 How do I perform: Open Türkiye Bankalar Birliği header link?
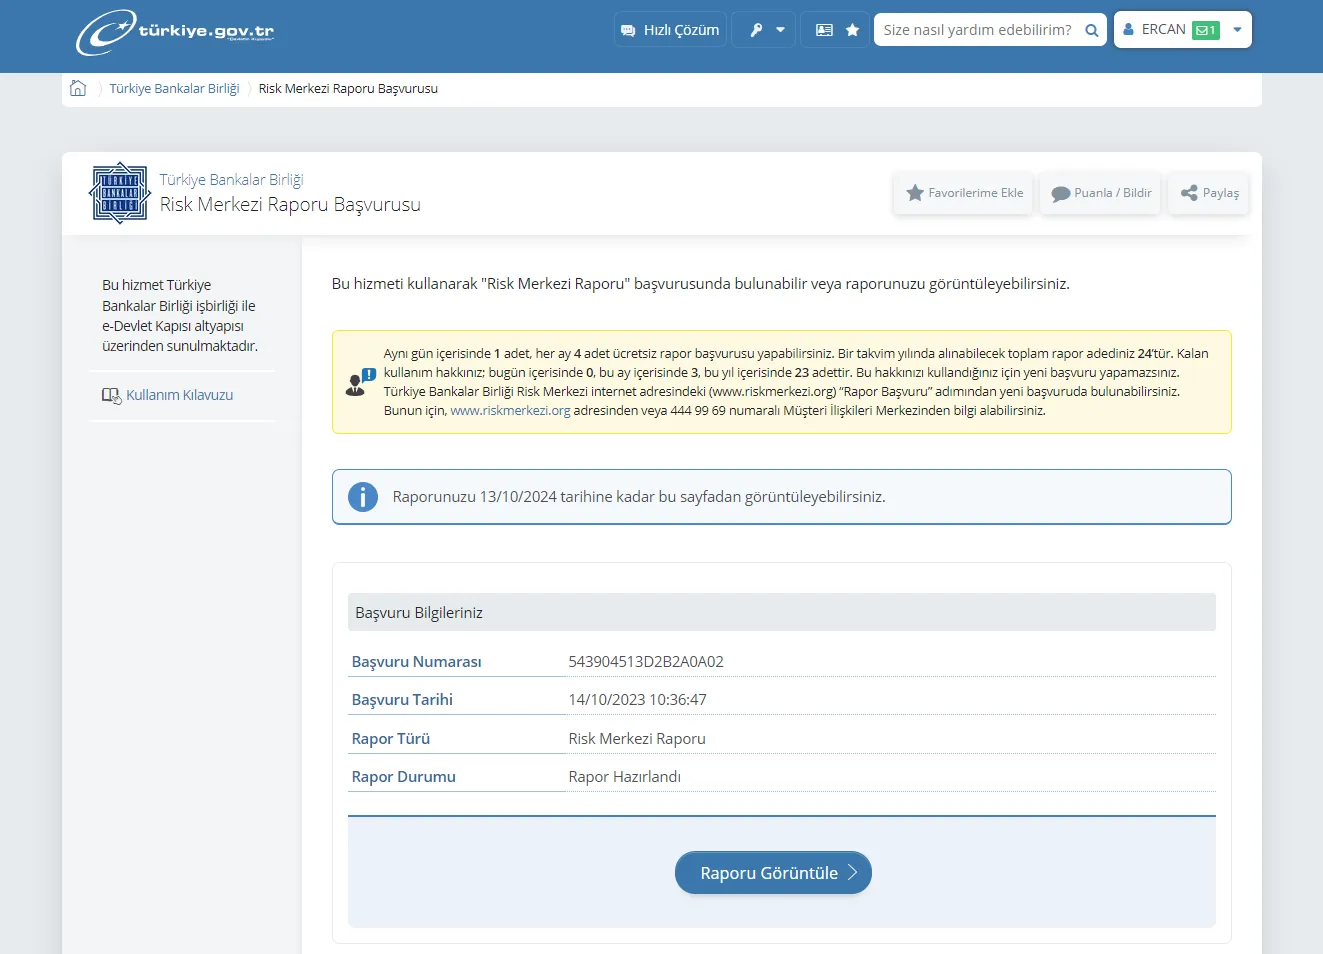tap(231, 180)
